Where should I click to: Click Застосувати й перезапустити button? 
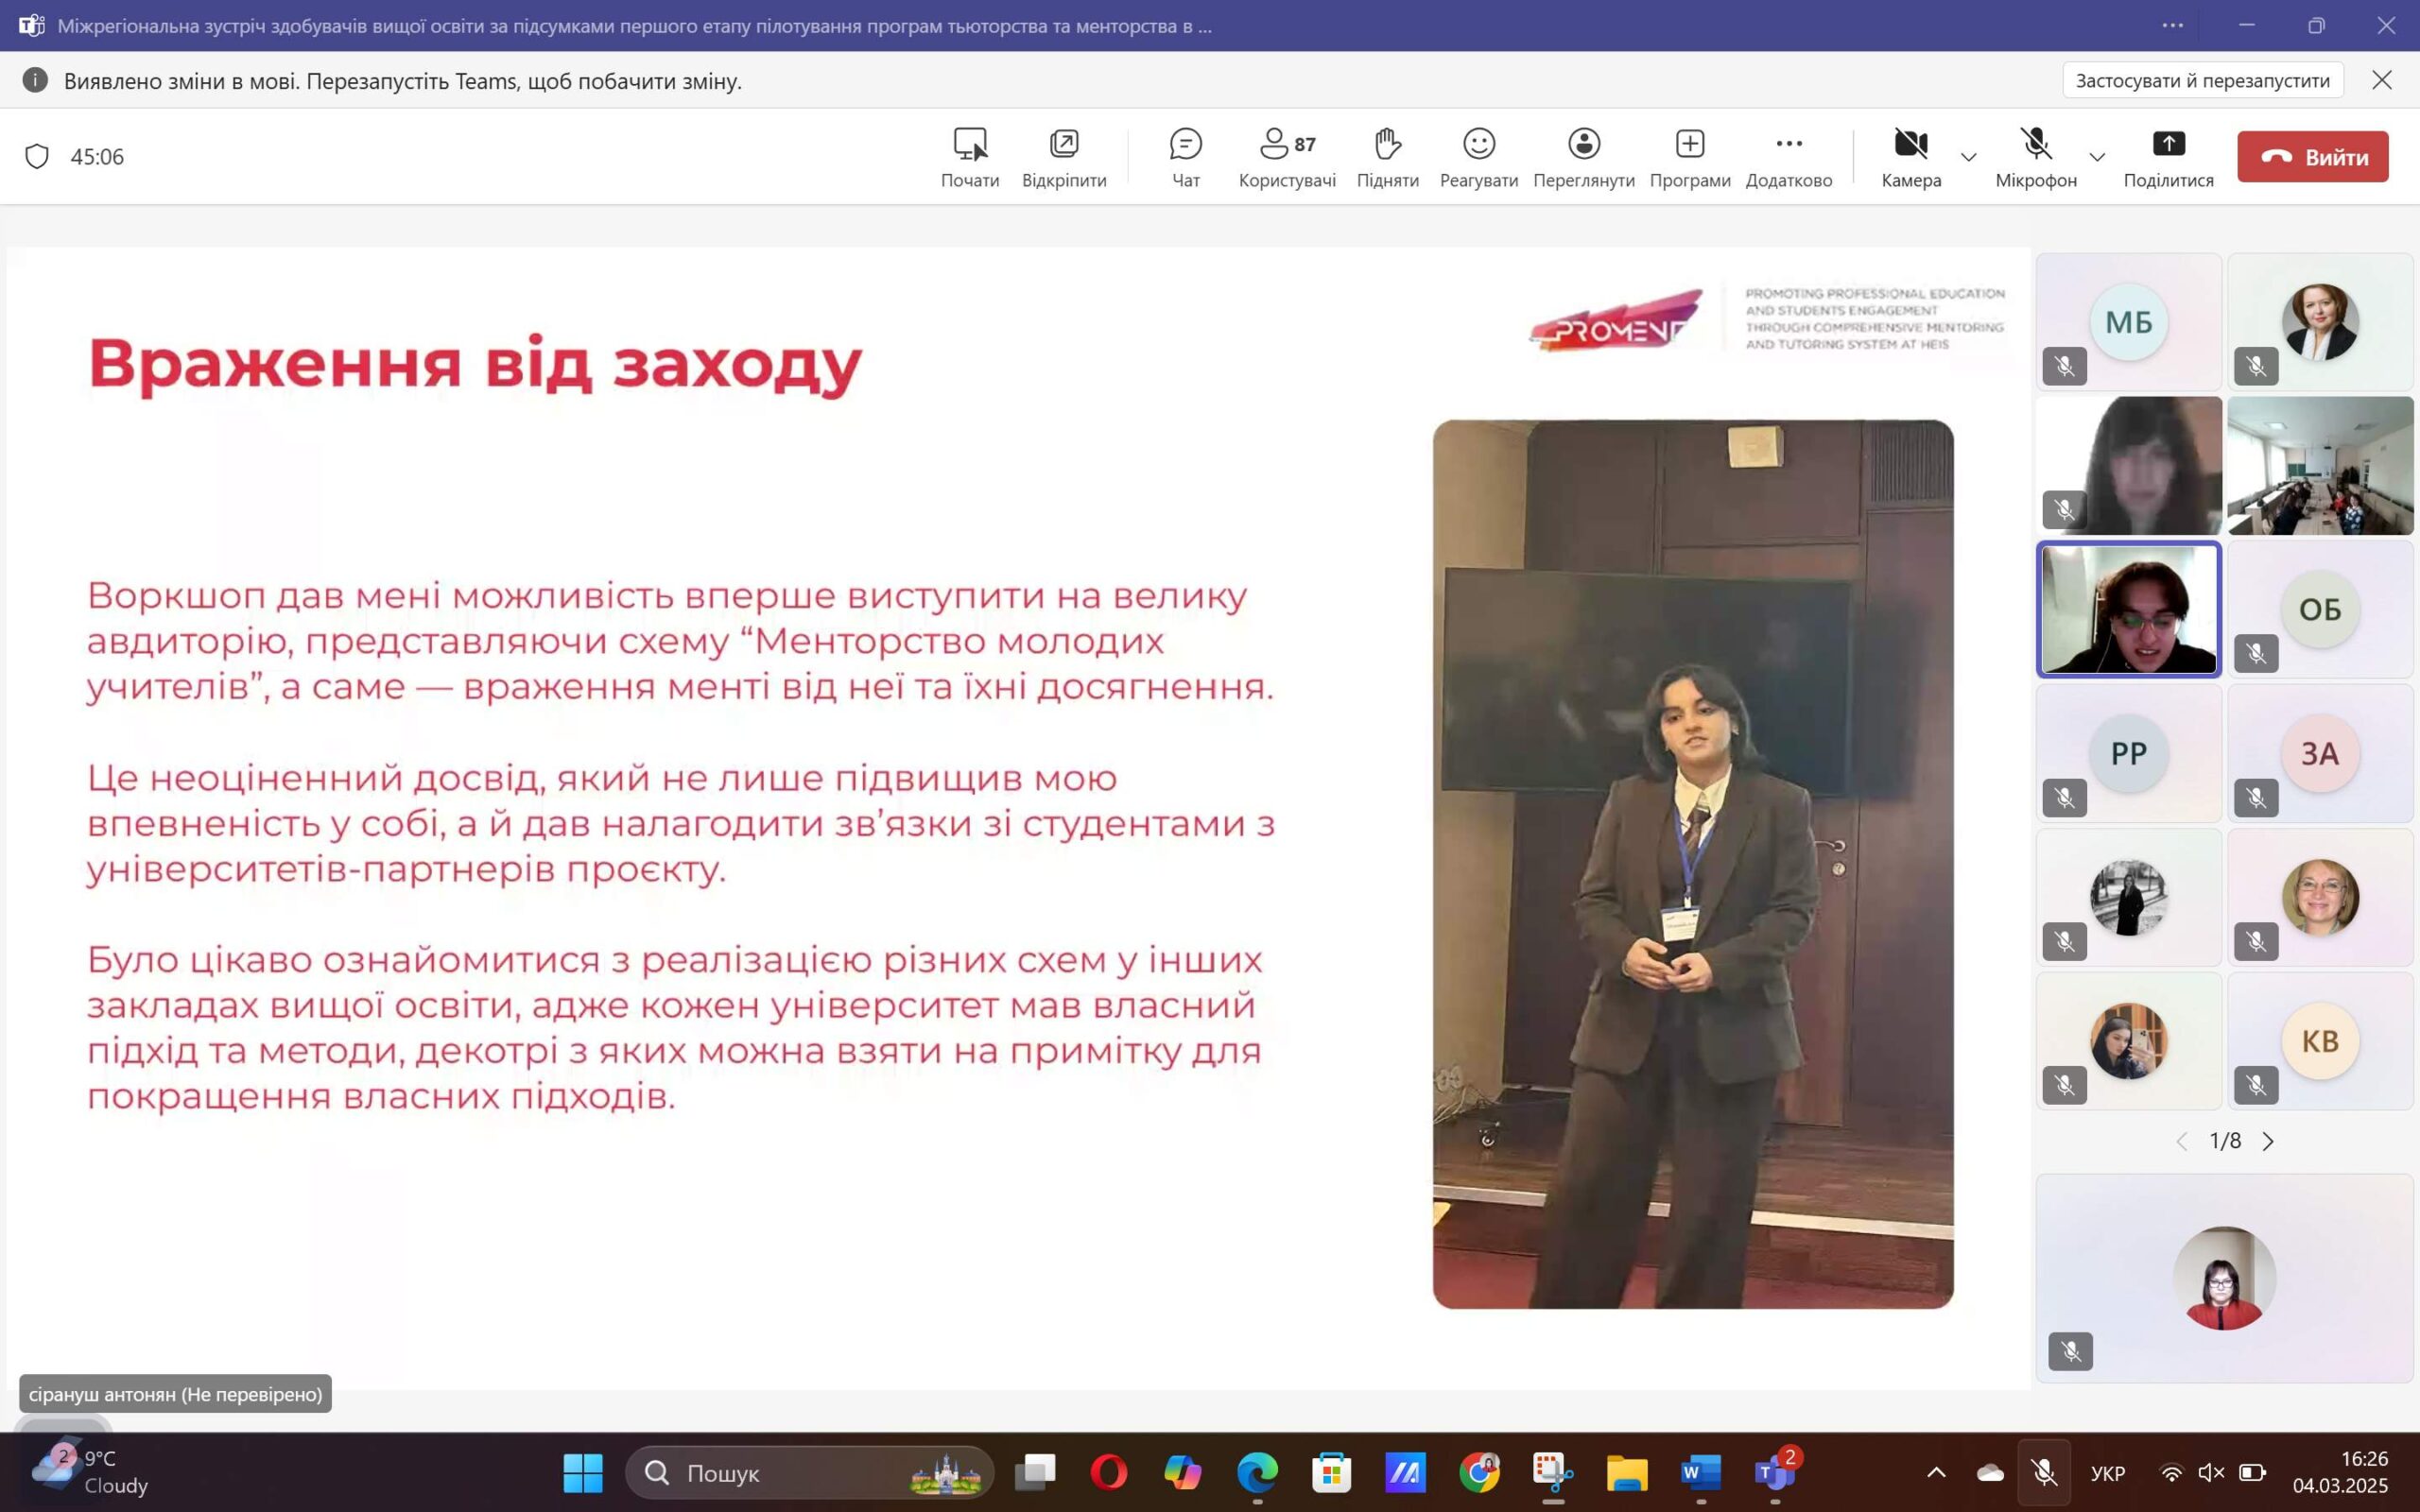pyautogui.click(x=2202, y=80)
